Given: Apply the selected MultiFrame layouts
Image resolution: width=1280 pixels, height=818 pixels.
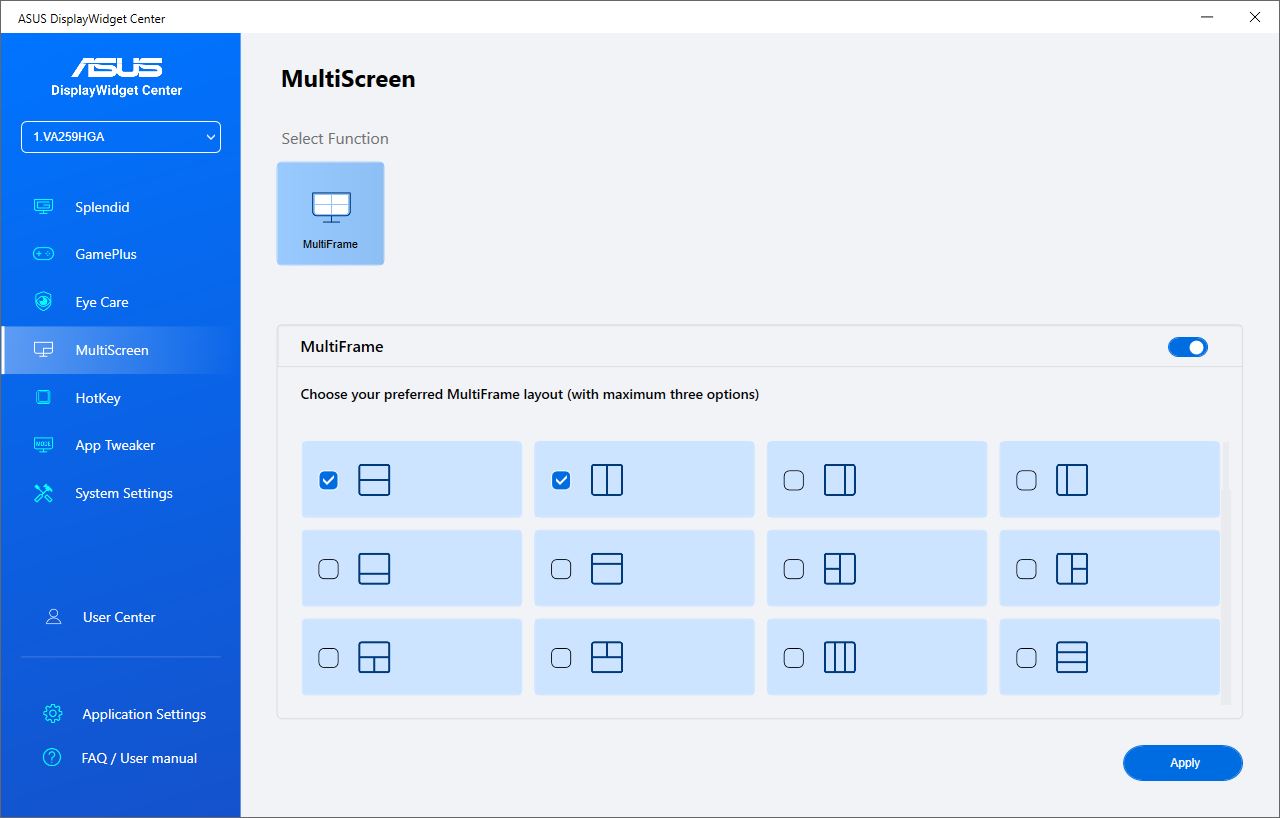Looking at the screenshot, I should (x=1183, y=763).
